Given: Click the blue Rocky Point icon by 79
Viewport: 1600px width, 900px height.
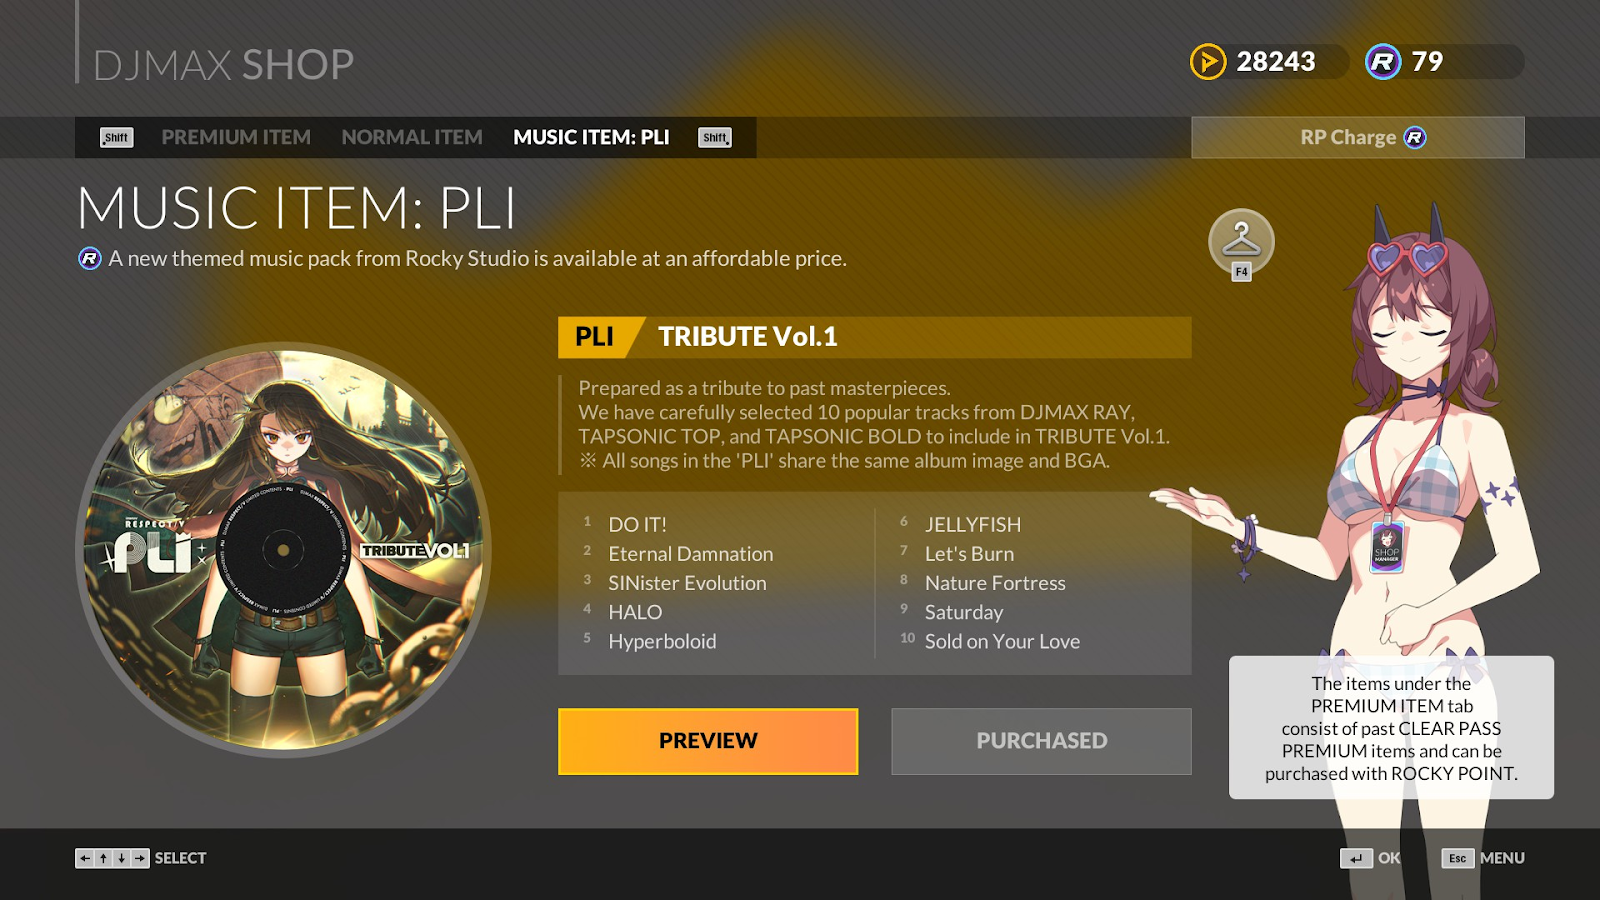Looking at the screenshot, I should click(x=1383, y=62).
